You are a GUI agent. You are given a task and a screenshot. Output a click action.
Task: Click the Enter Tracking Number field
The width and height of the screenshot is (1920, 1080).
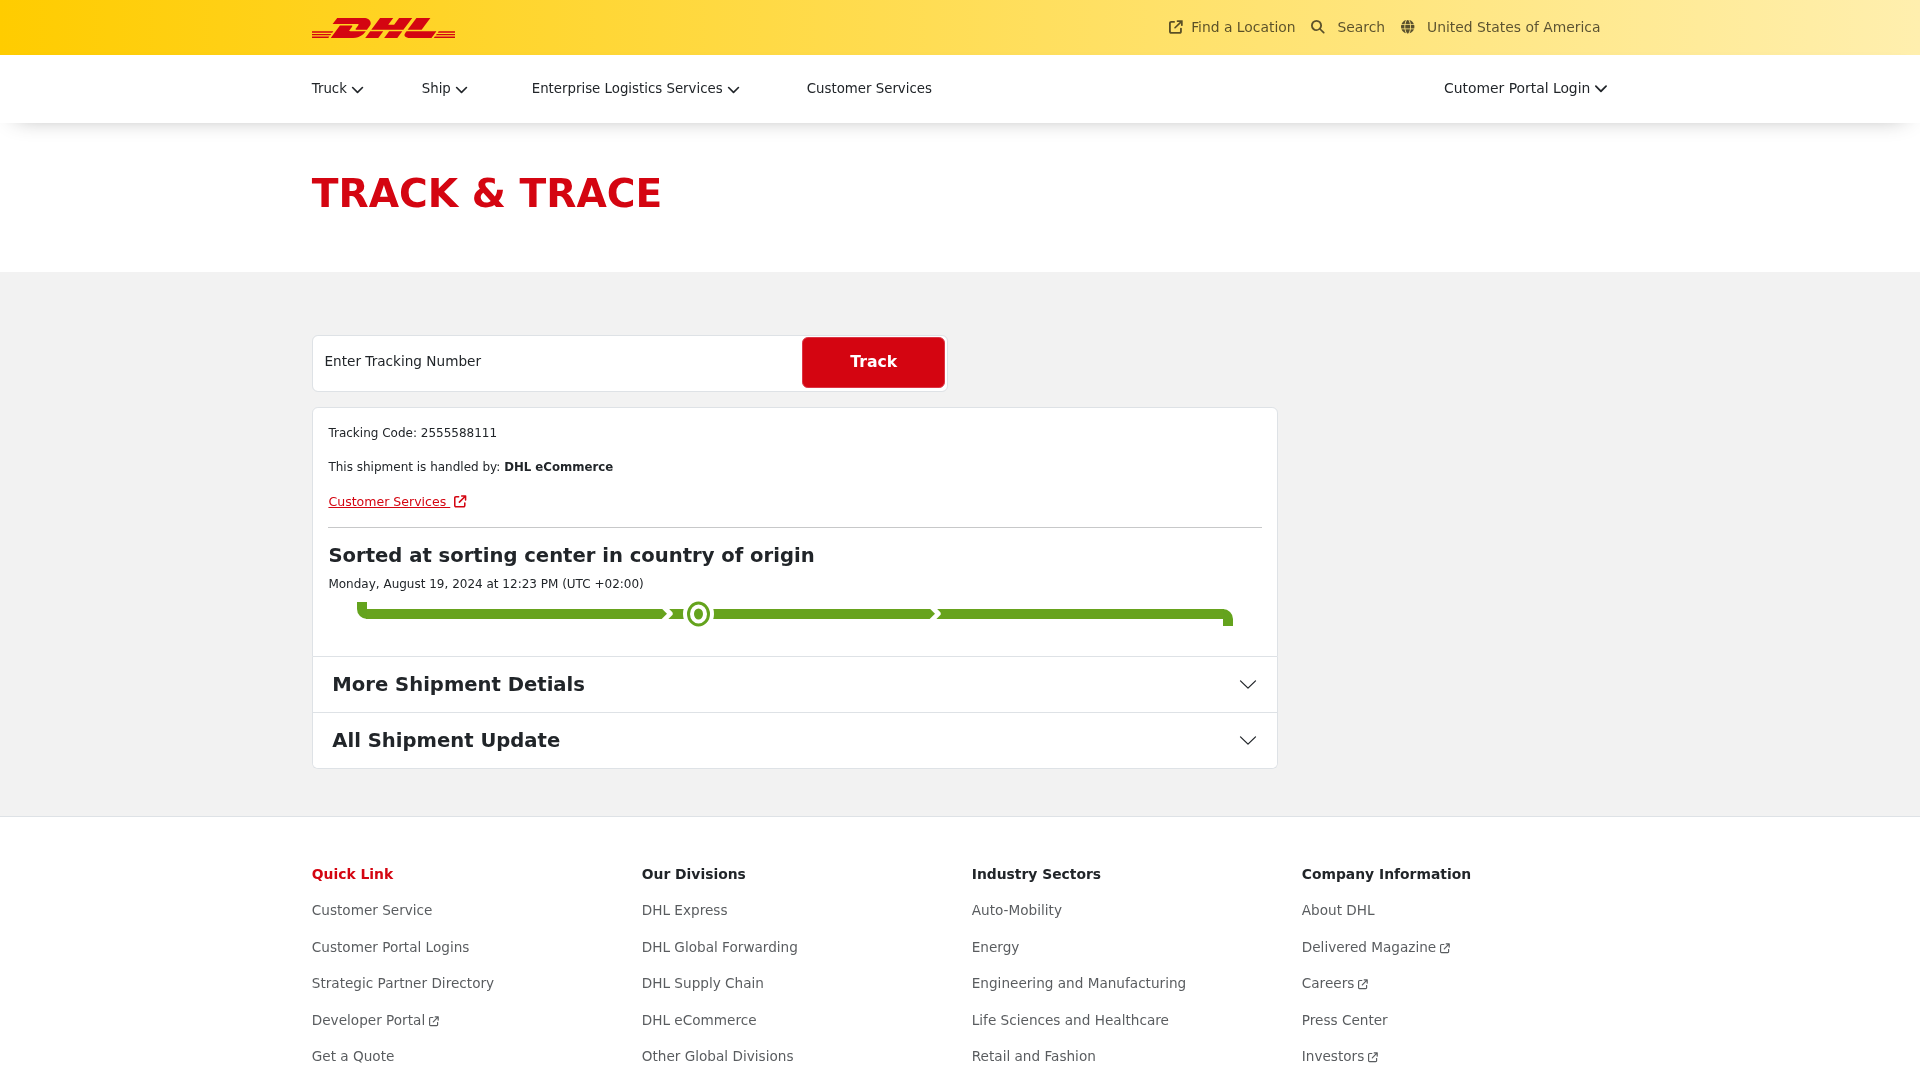[557, 362]
